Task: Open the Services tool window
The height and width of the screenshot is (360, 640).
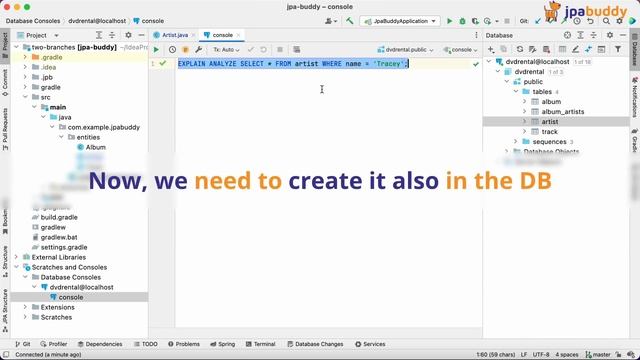Action: 370,344
